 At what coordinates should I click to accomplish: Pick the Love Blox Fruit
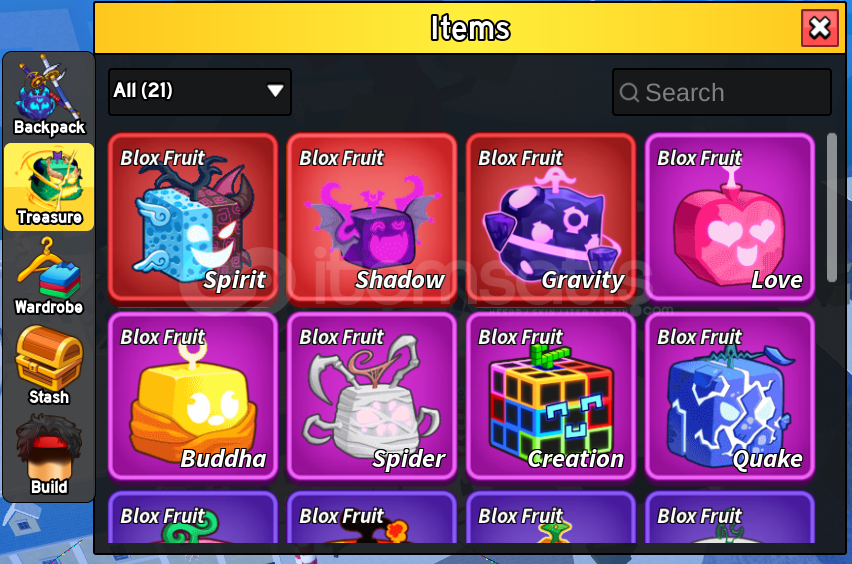[x=730, y=217]
